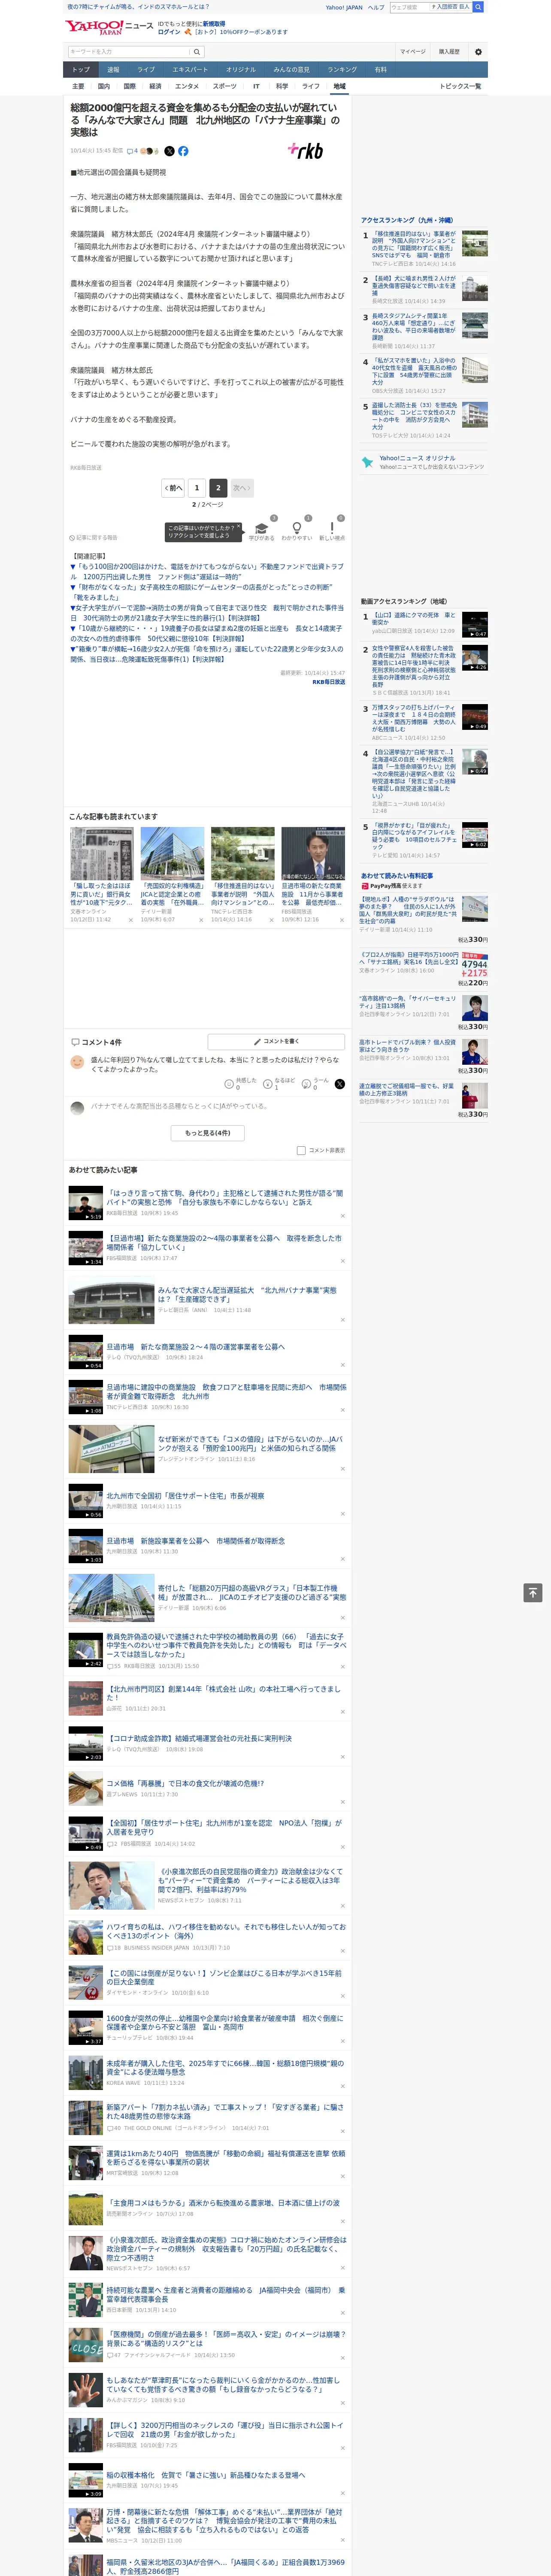Open video ranking item 1 山口 温泉にクマ
Viewport: 551px width, 2576px height.
[425, 624]
